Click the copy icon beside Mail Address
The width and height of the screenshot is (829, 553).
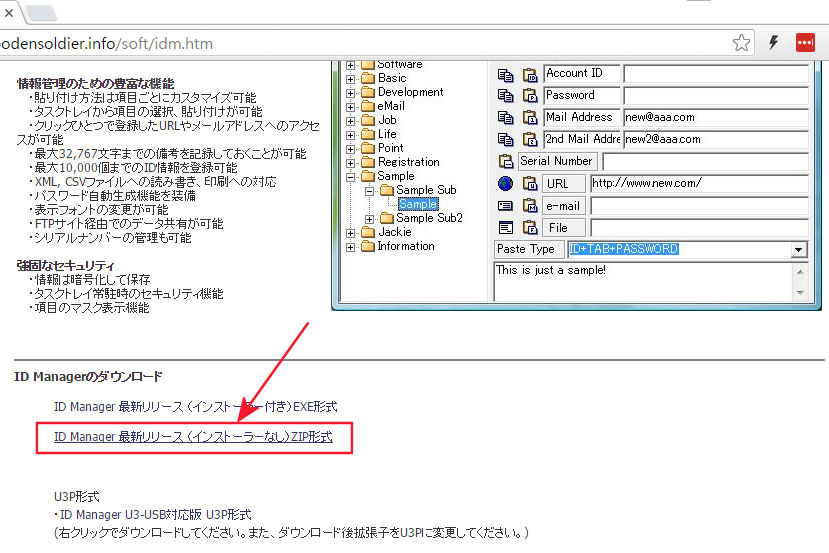(x=505, y=117)
